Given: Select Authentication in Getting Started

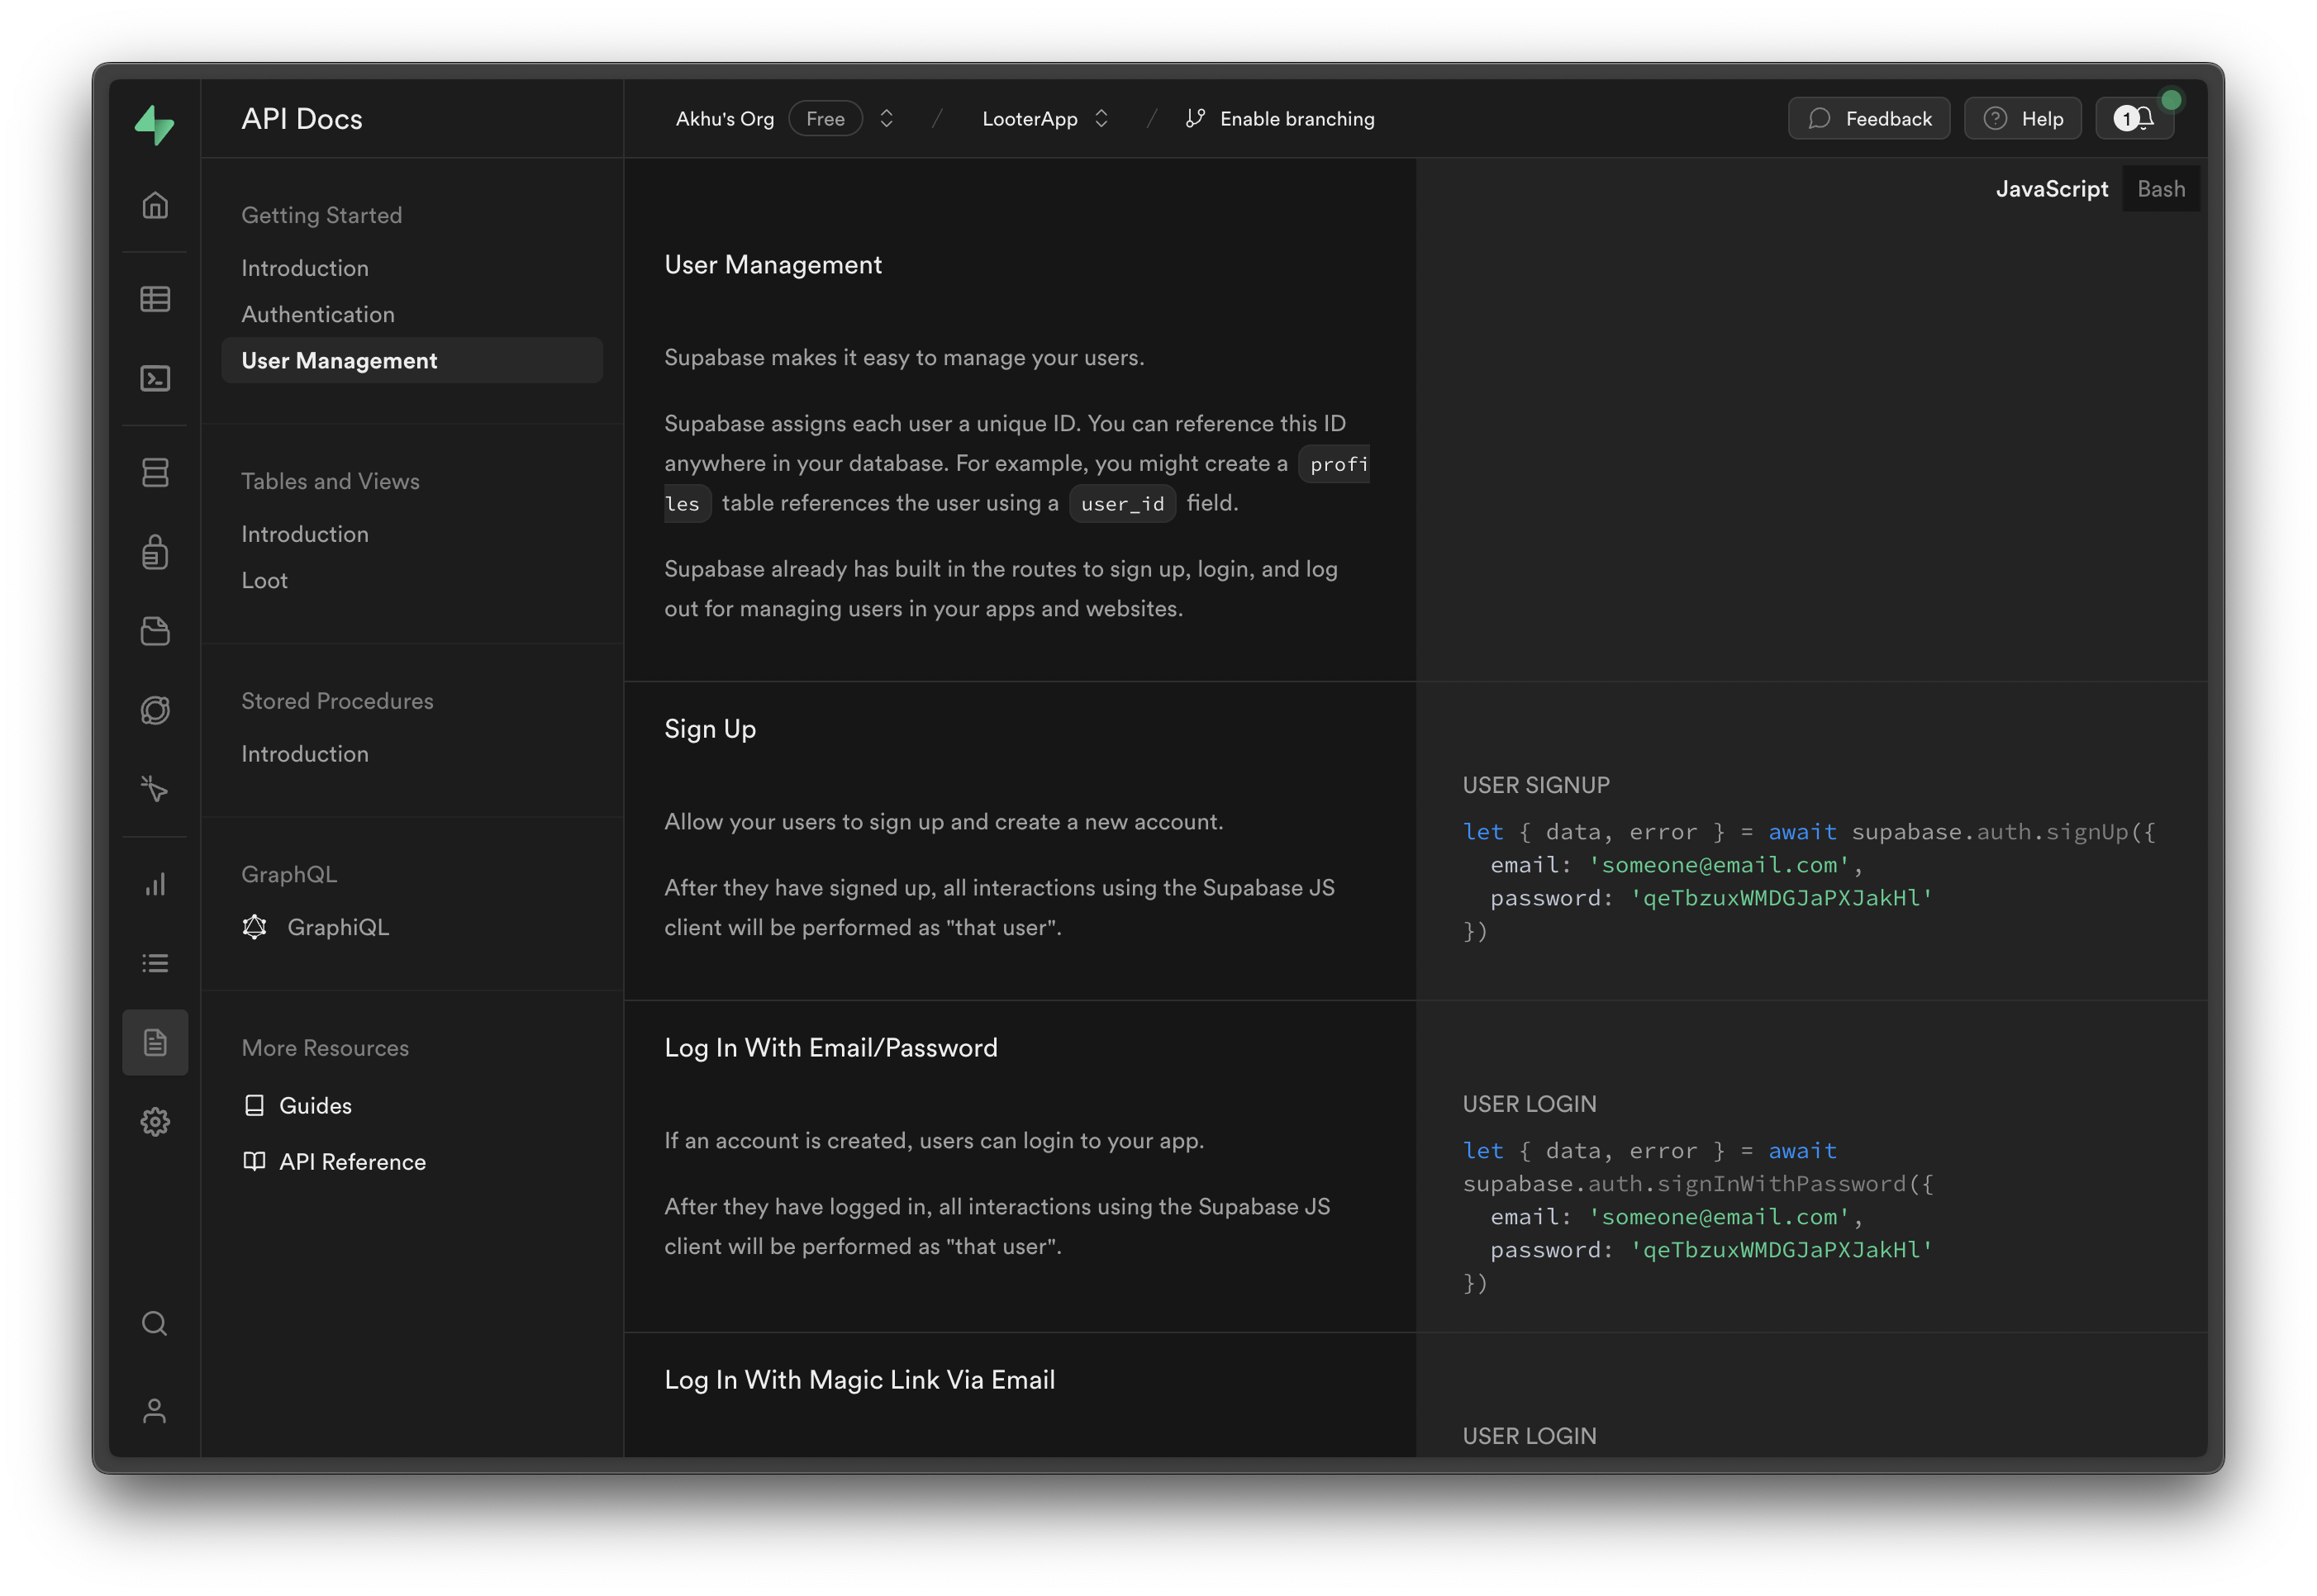Looking at the screenshot, I should pyautogui.click(x=318, y=314).
